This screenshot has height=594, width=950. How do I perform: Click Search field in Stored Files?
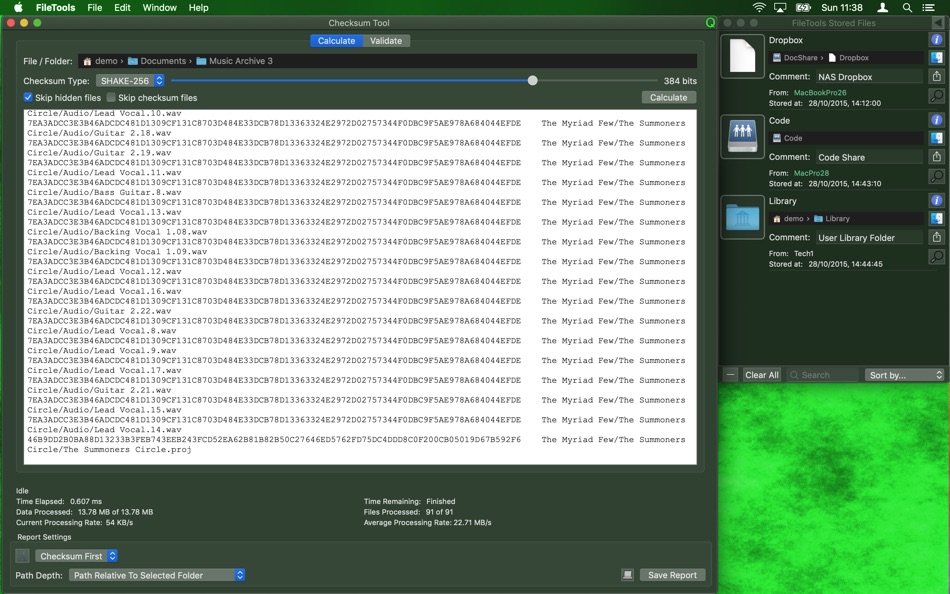pyautogui.click(x=823, y=375)
